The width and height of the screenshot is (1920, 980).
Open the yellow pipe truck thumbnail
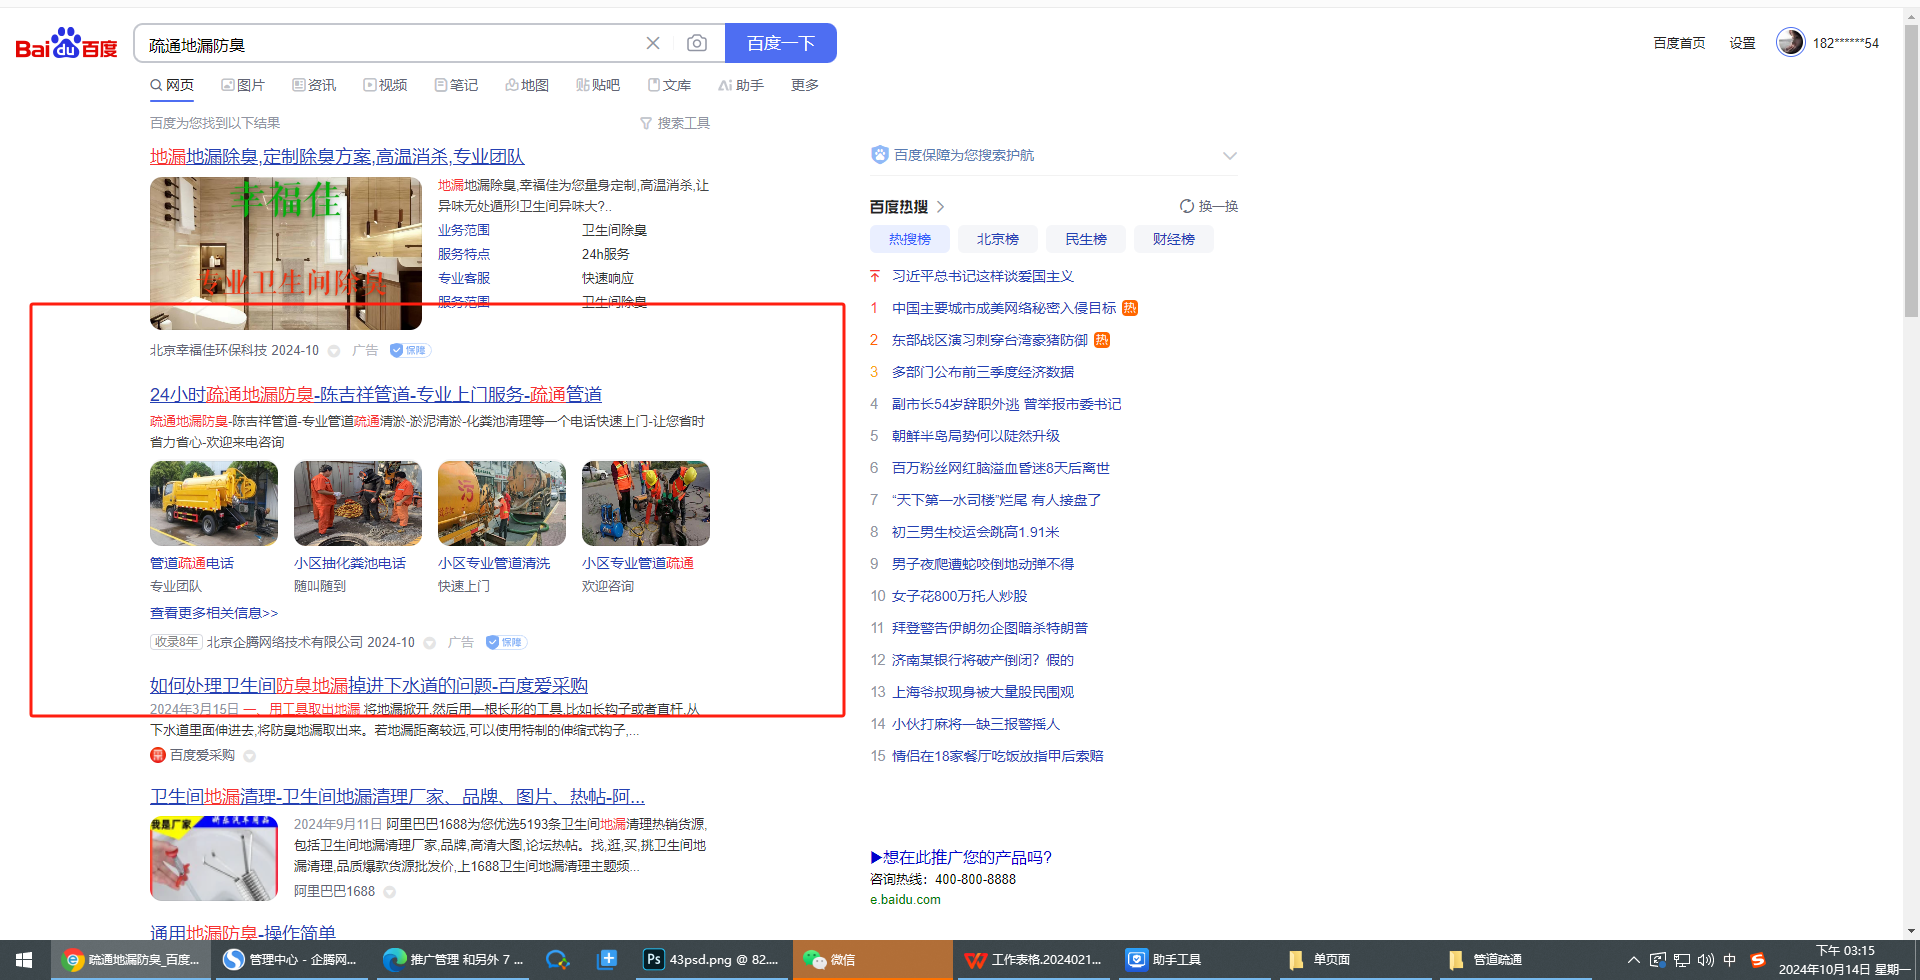(213, 503)
